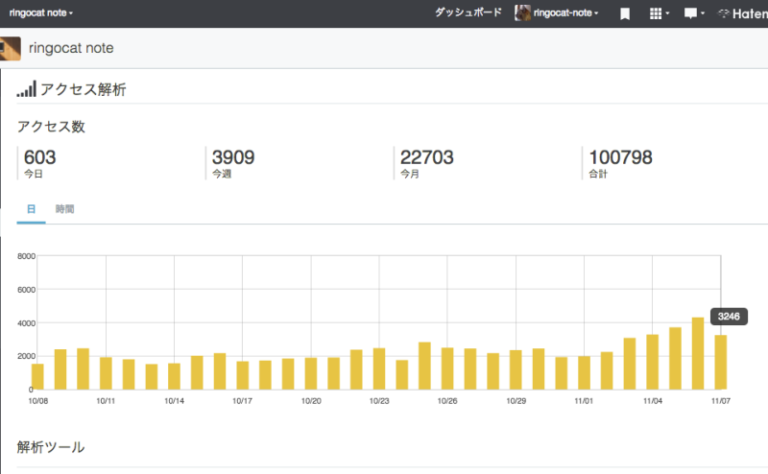
Task: Click the blog thumbnail beside ringocat note
Action: (10, 48)
